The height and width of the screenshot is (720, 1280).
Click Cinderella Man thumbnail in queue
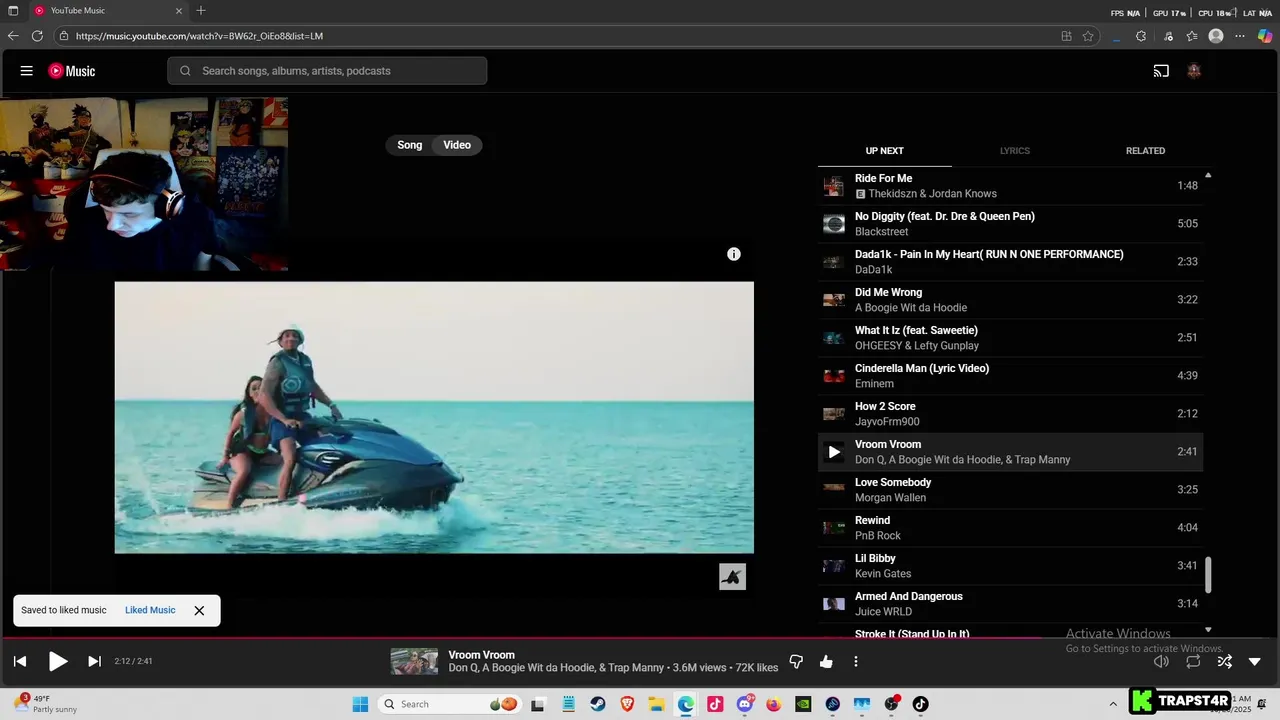coord(834,376)
